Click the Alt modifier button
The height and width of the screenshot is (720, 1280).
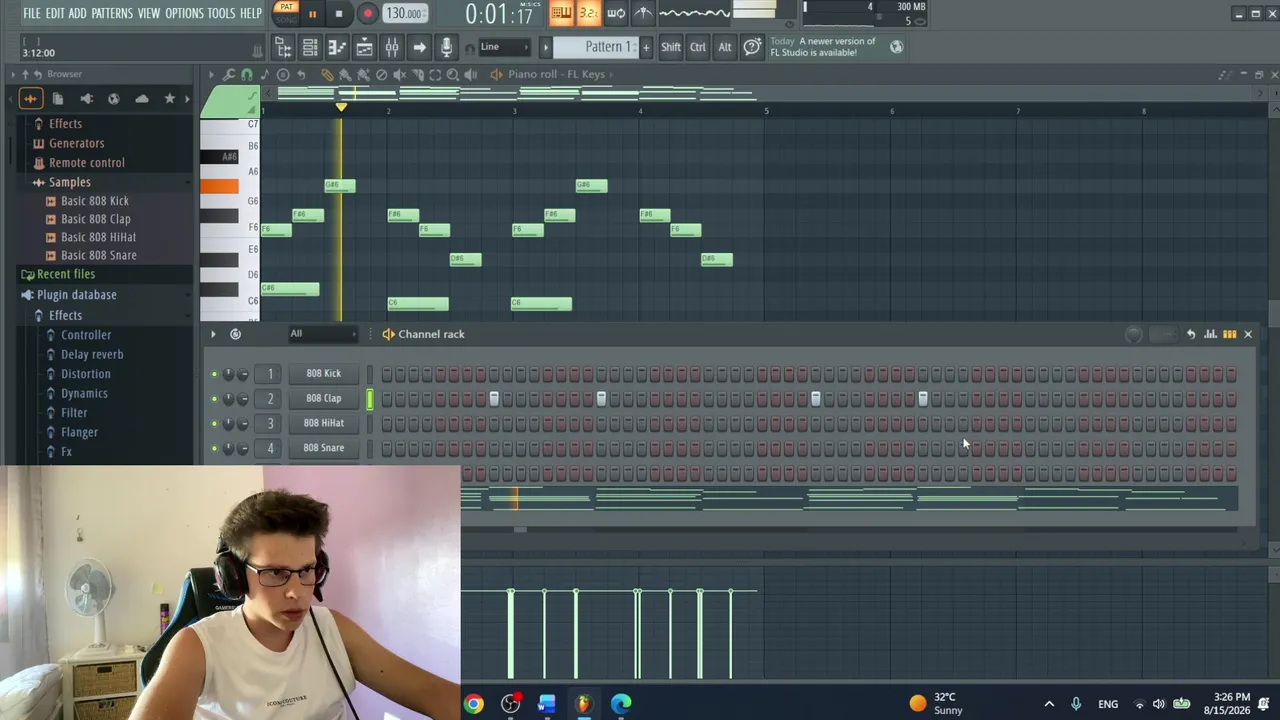coord(725,47)
